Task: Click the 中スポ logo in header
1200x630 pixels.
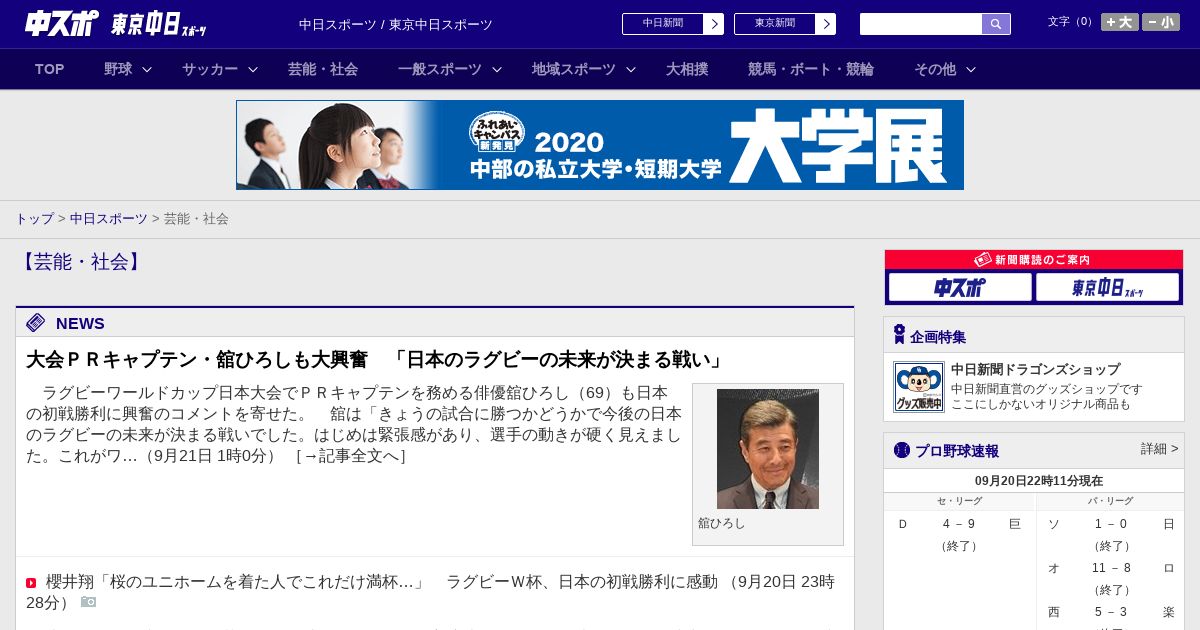Action: click(62, 23)
